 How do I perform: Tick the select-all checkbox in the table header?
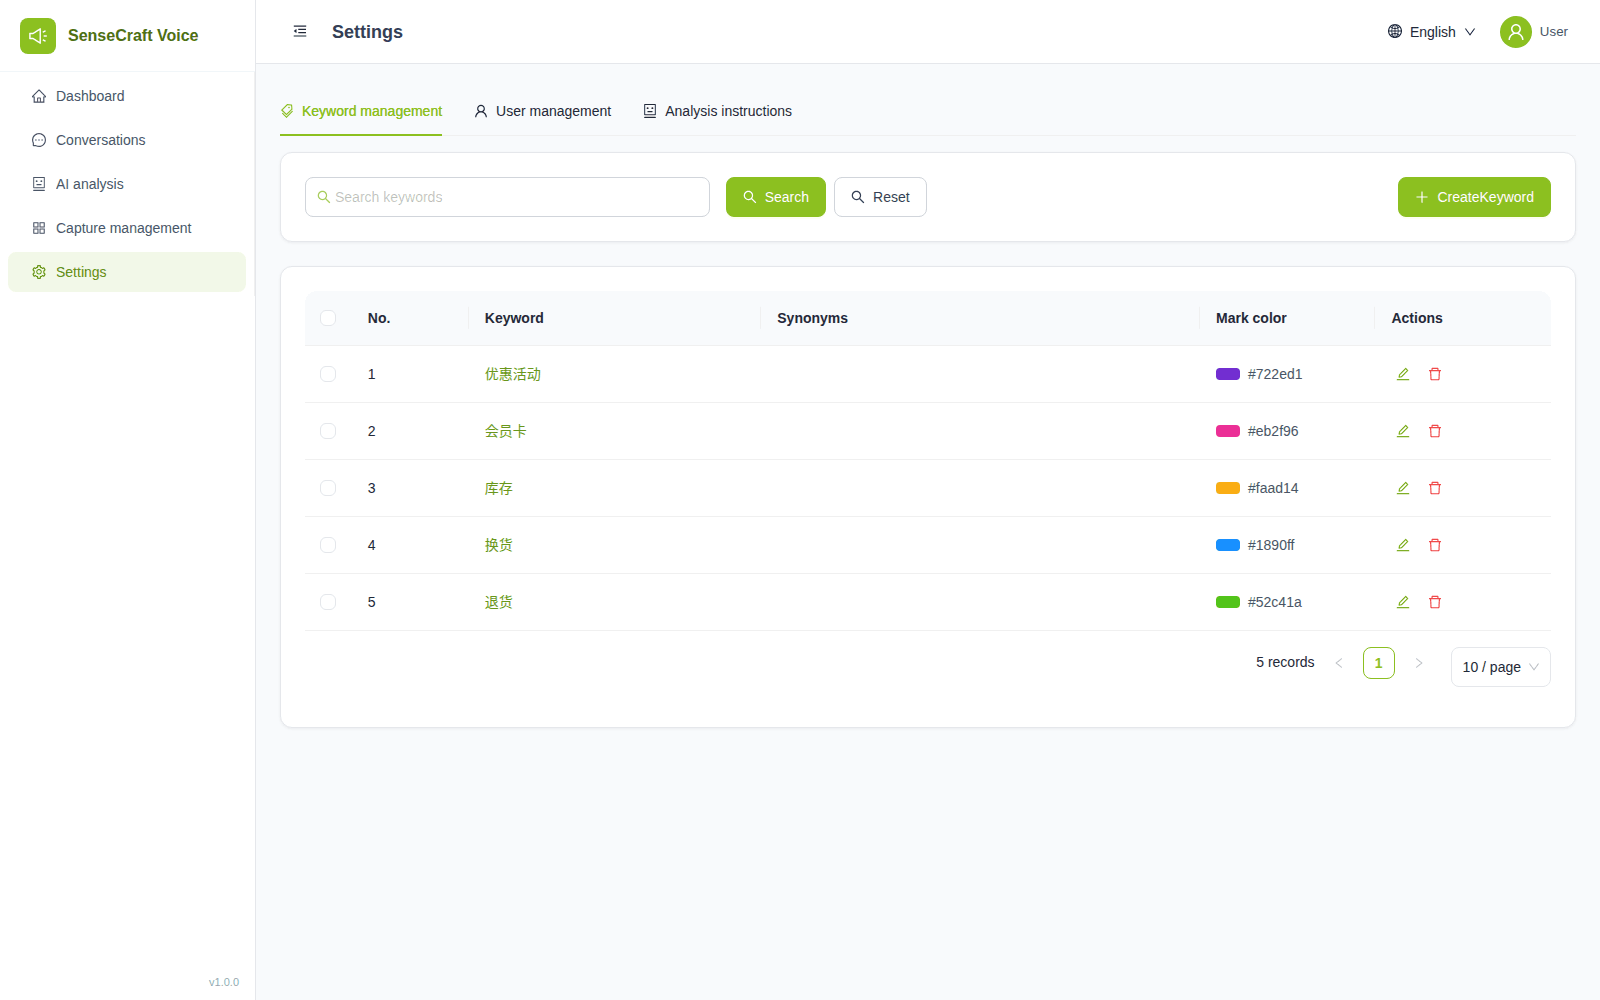[x=328, y=318]
